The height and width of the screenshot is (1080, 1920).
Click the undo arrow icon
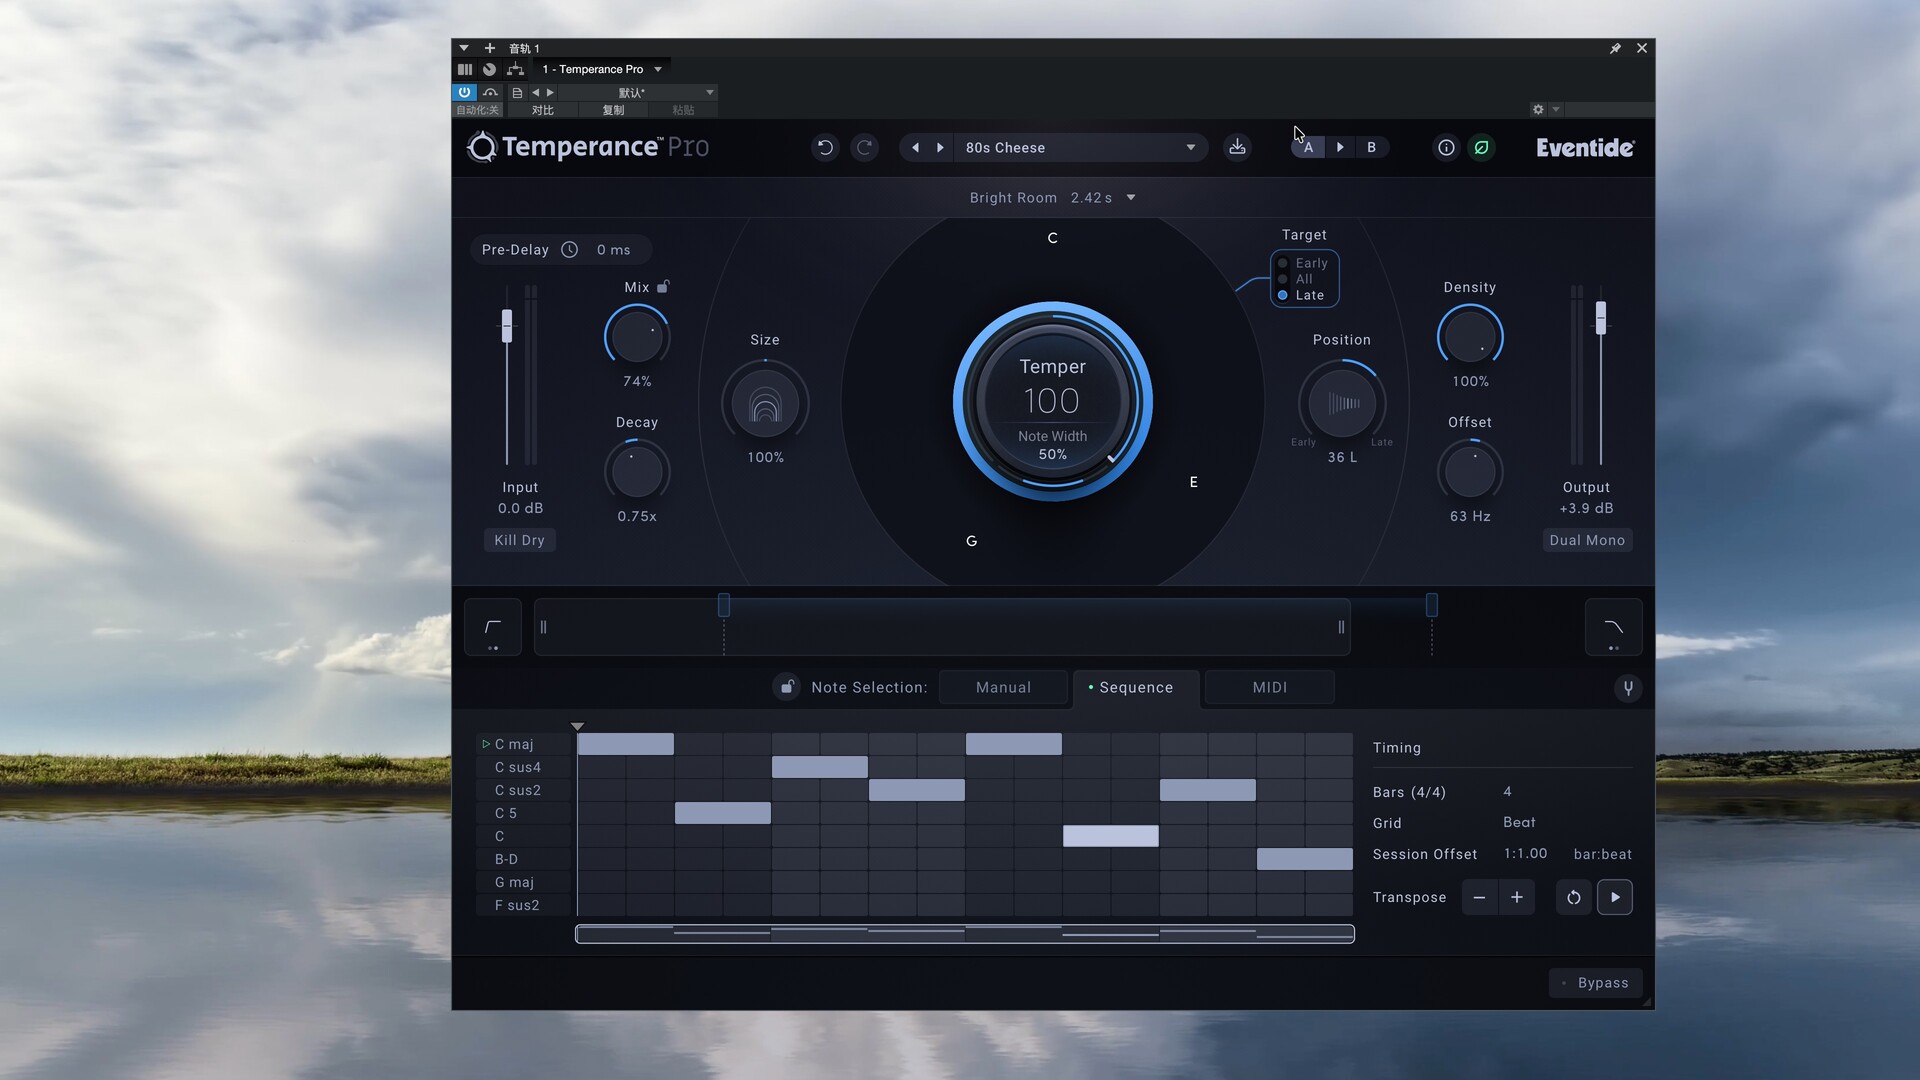click(825, 148)
